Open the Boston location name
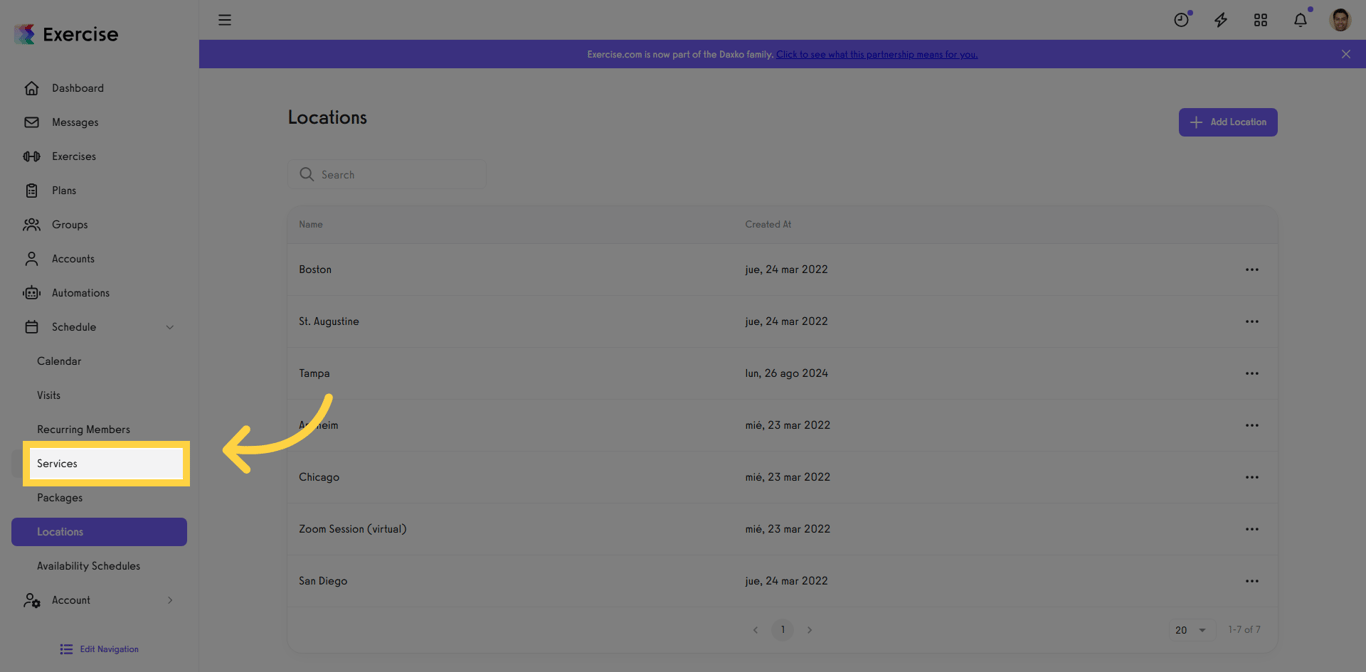 (x=315, y=270)
